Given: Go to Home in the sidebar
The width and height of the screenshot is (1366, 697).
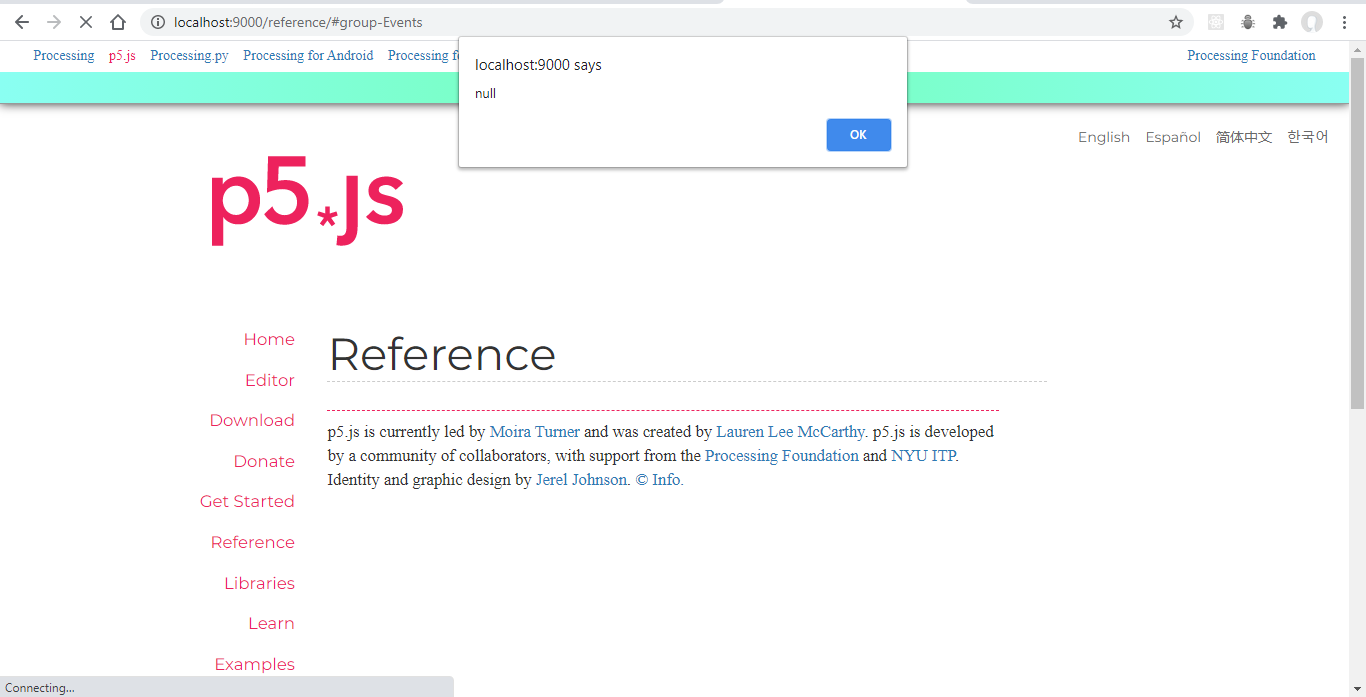Looking at the screenshot, I should (x=269, y=340).
